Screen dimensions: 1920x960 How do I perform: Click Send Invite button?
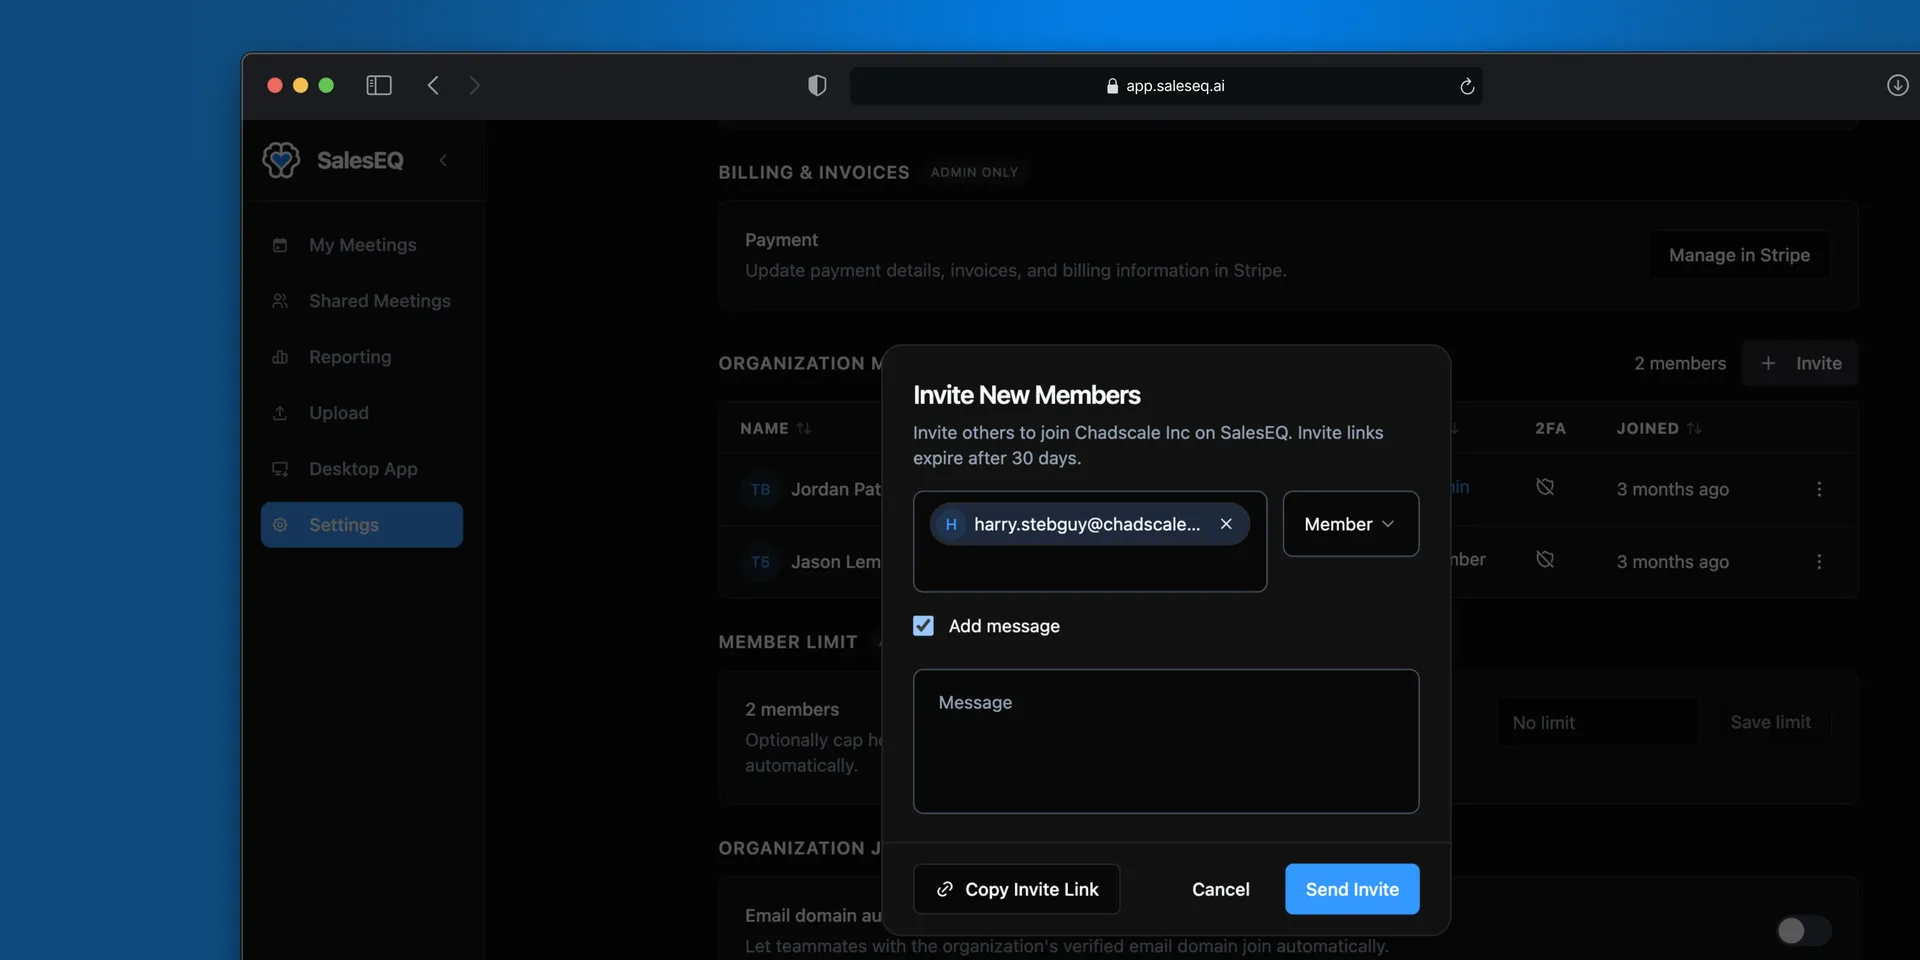coord(1352,889)
